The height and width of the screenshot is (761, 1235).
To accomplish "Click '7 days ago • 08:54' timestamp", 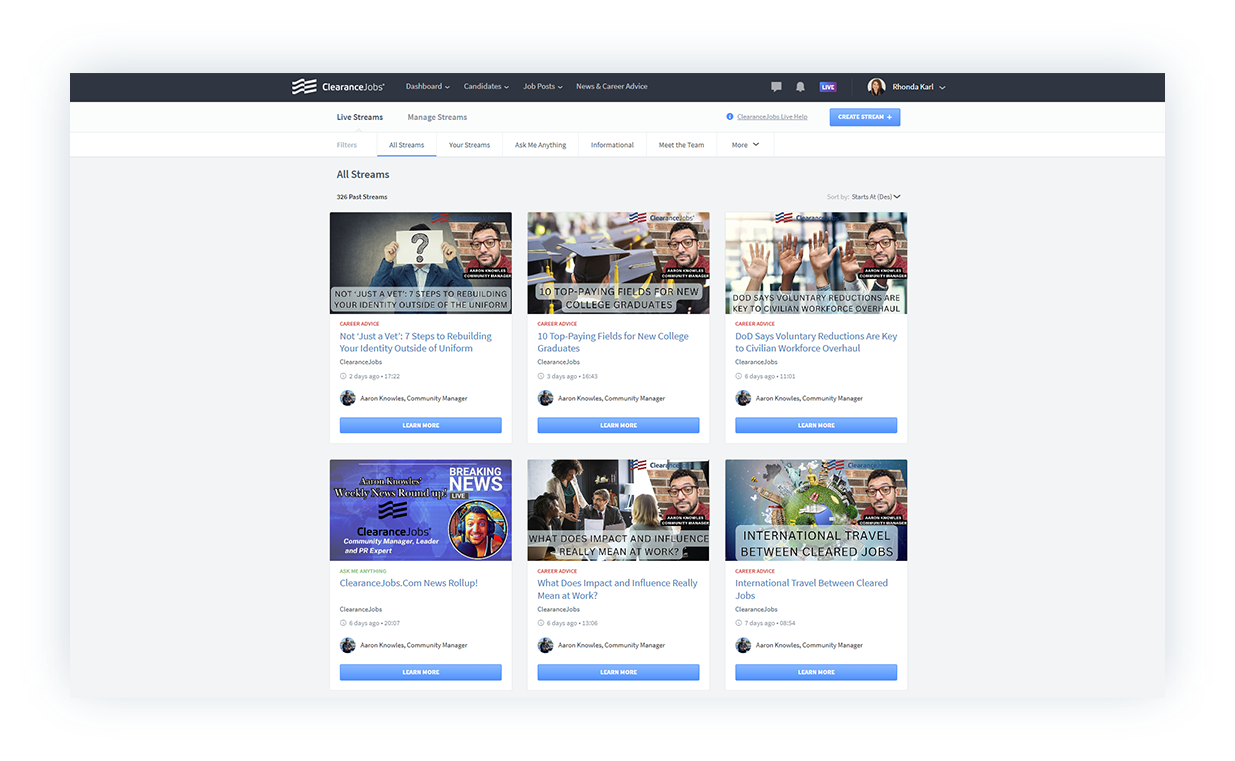I will (770, 623).
